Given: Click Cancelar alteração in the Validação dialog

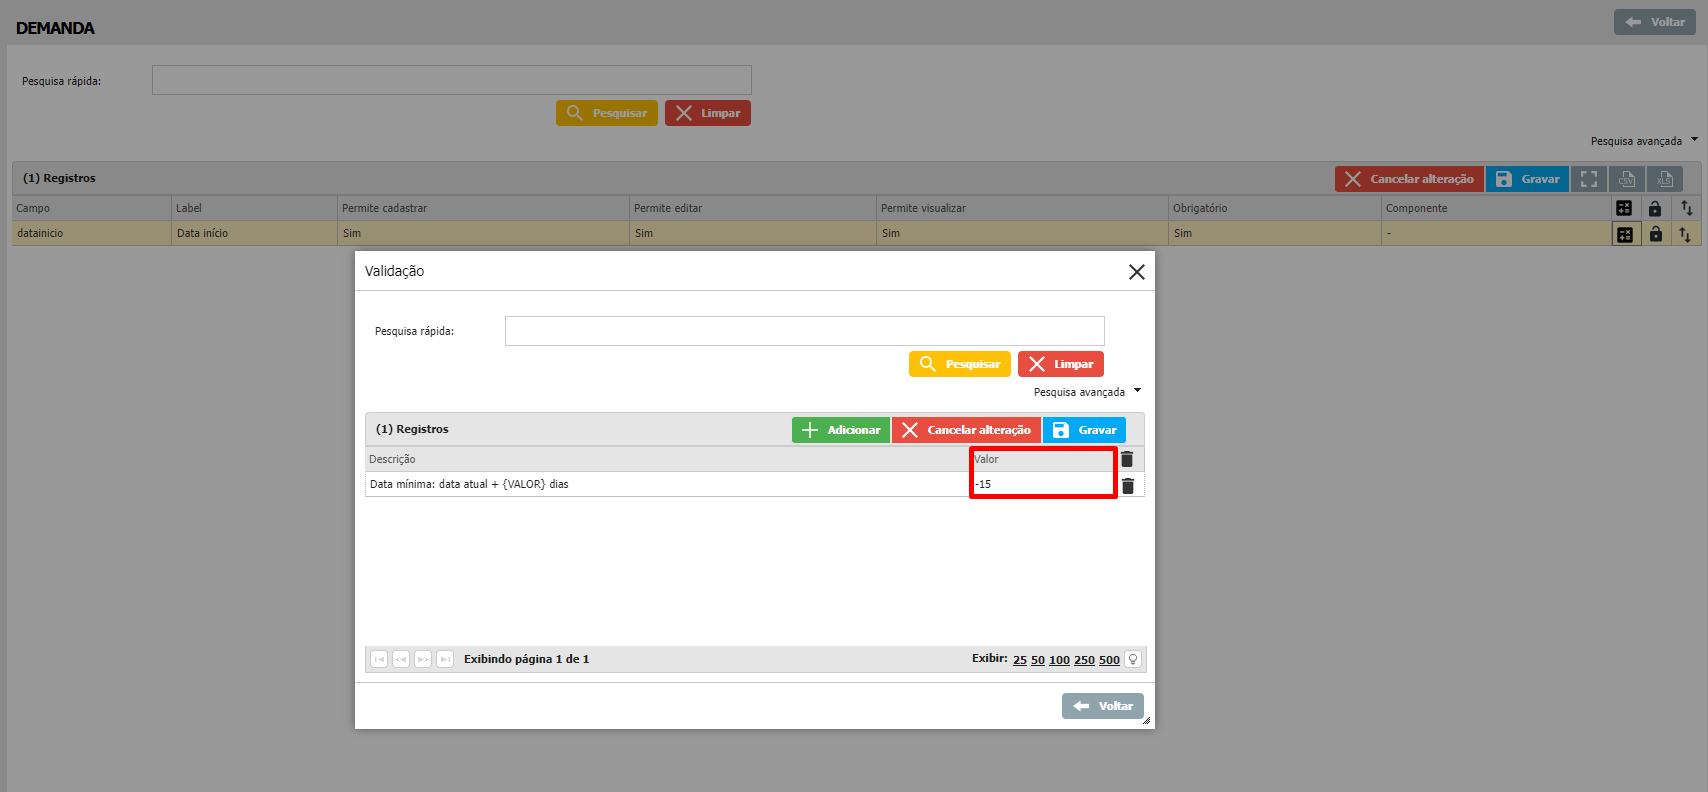Looking at the screenshot, I should coord(966,430).
